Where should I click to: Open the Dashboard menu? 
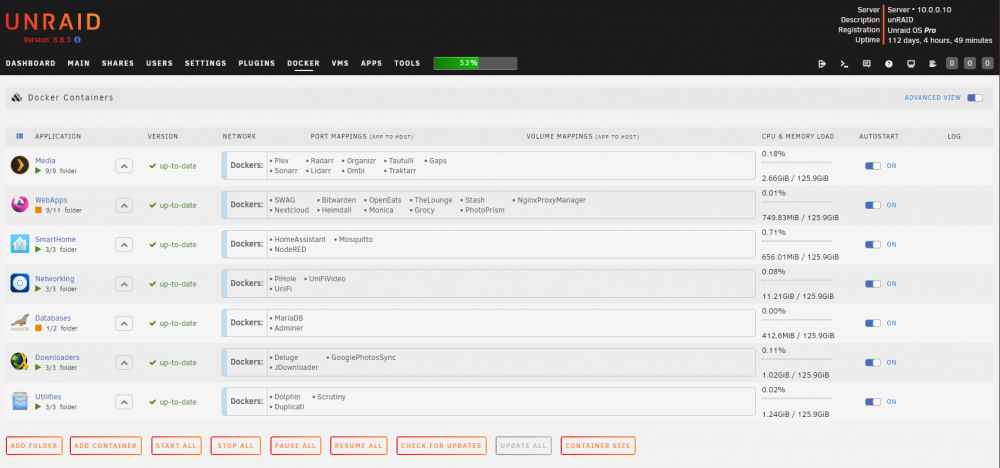pyautogui.click(x=31, y=64)
